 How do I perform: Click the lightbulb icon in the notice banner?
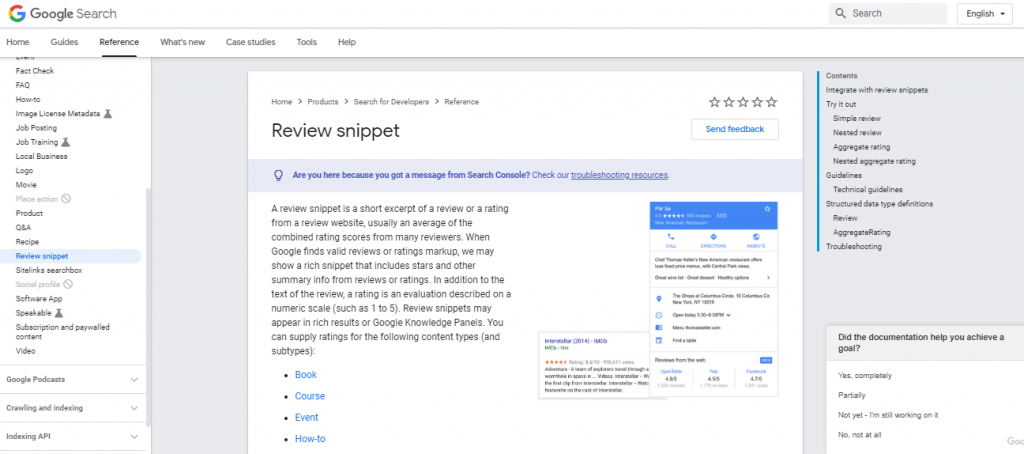tap(278, 175)
